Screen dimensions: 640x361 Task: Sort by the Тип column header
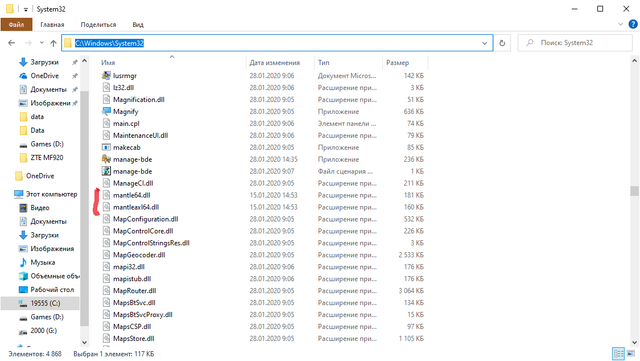(x=324, y=62)
